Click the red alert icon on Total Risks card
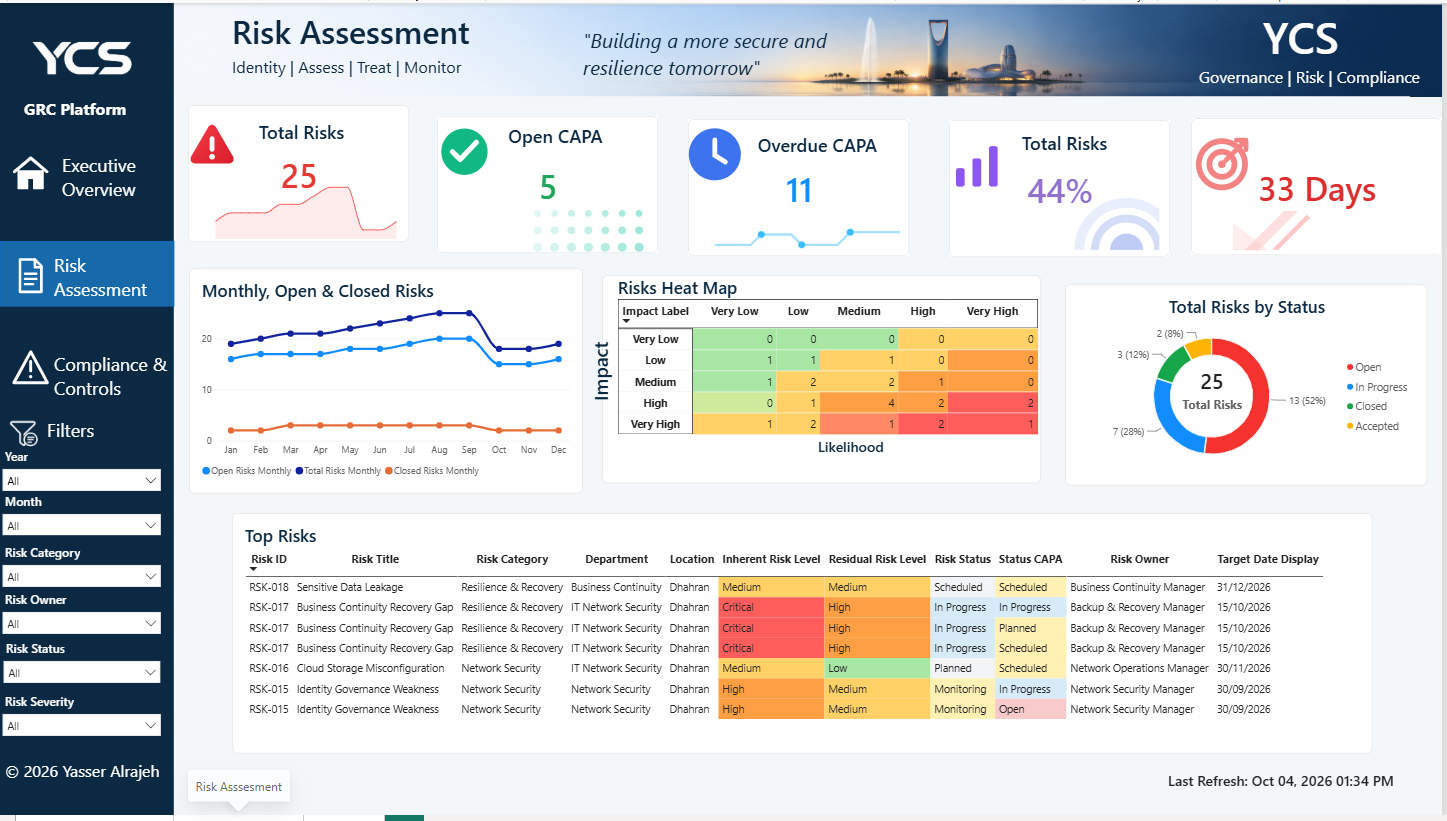1447x821 pixels. 212,144
